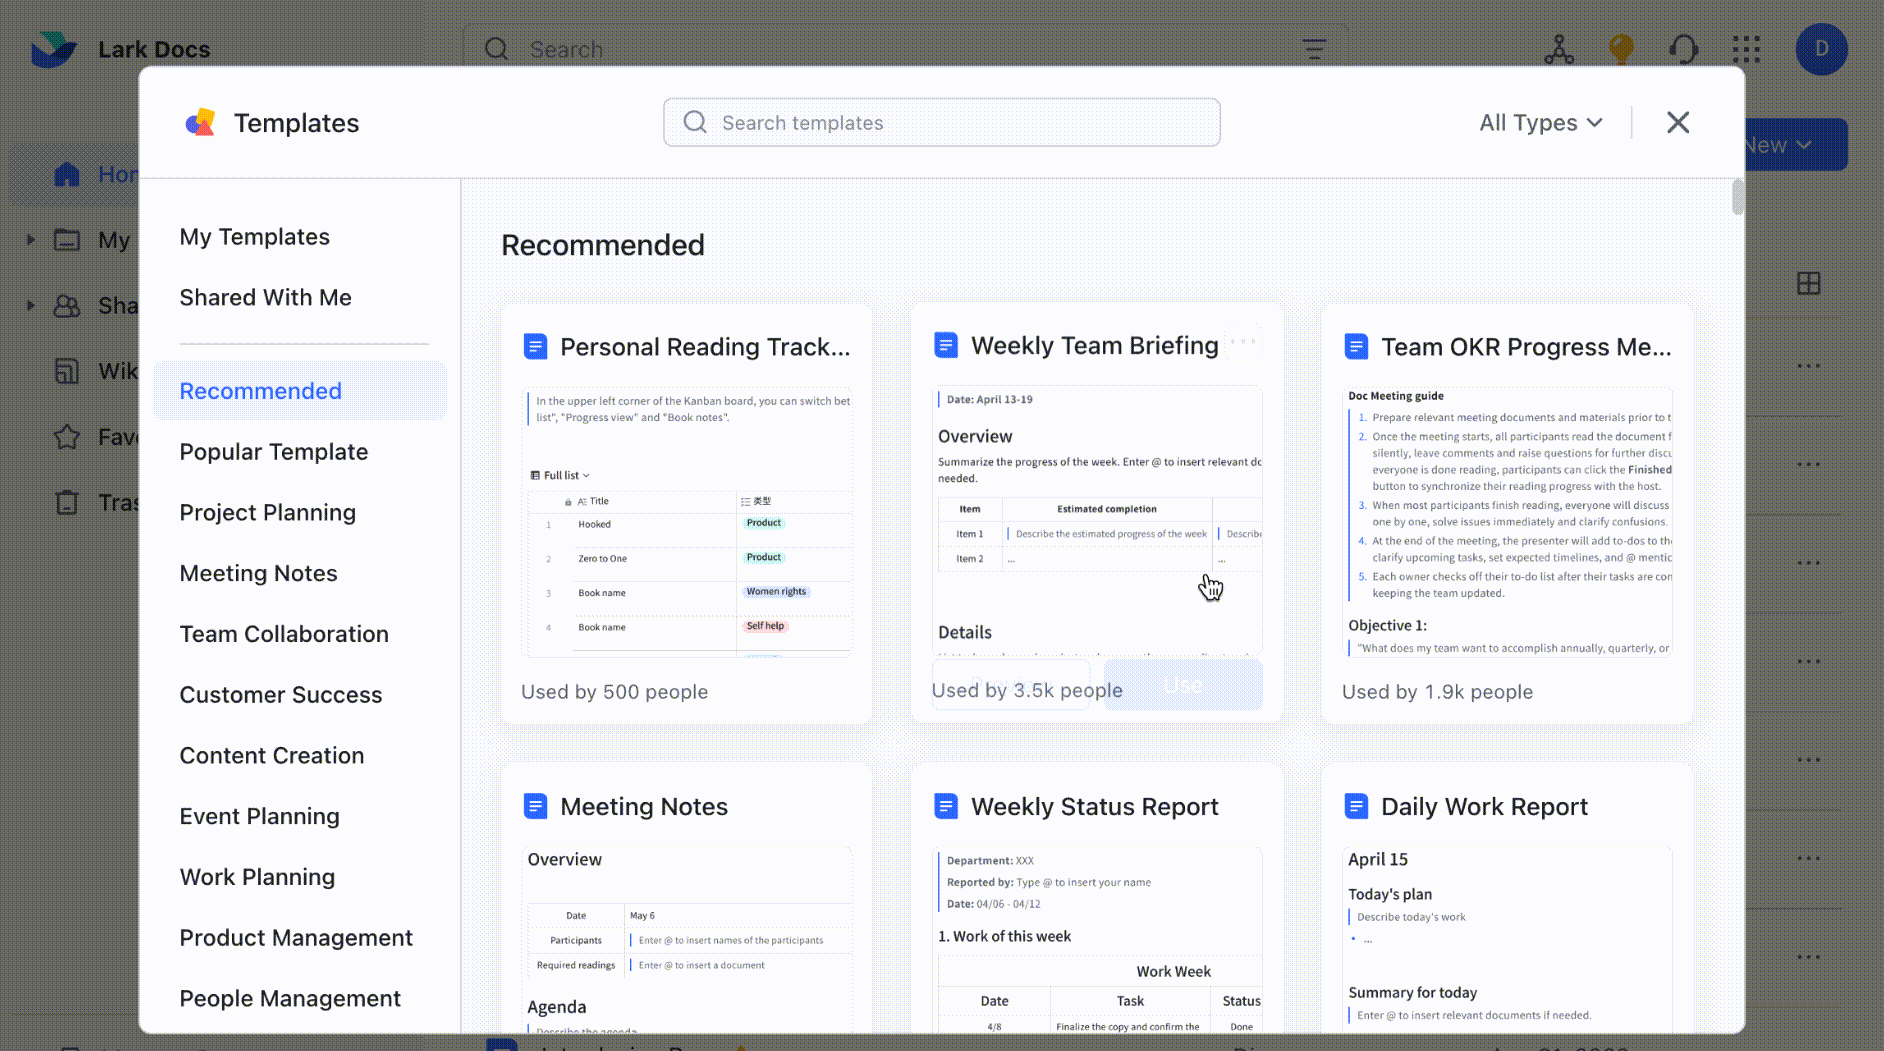
Task: Click the templates list scrollbar
Action: pyautogui.click(x=1737, y=197)
